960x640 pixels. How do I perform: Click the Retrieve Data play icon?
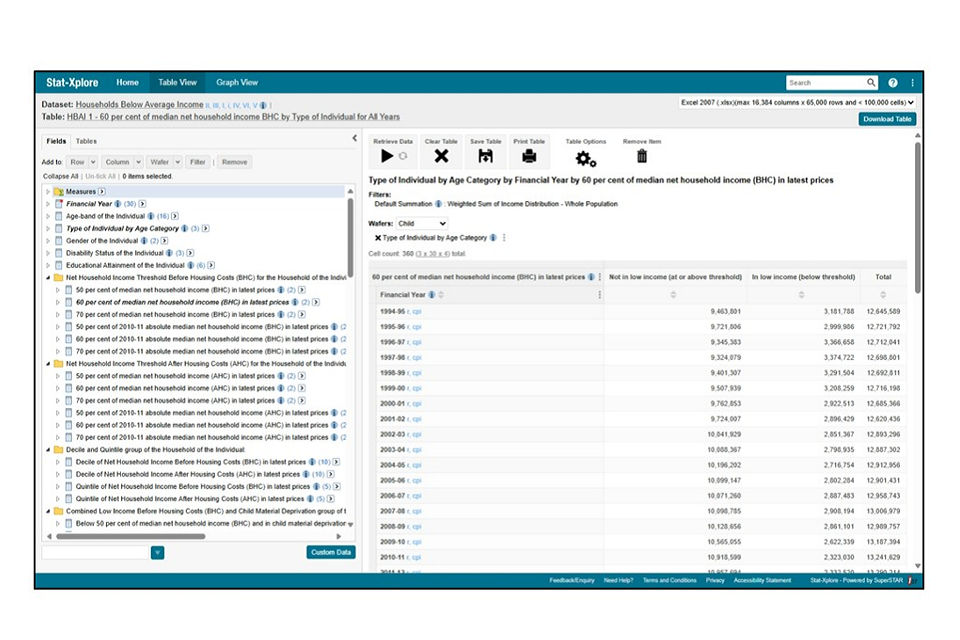click(x=387, y=156)
